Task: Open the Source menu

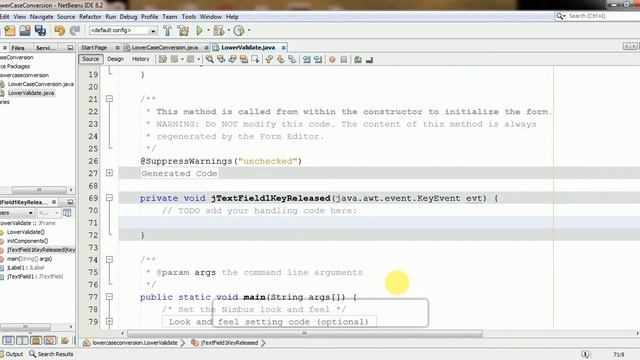Action: [66, 17]
